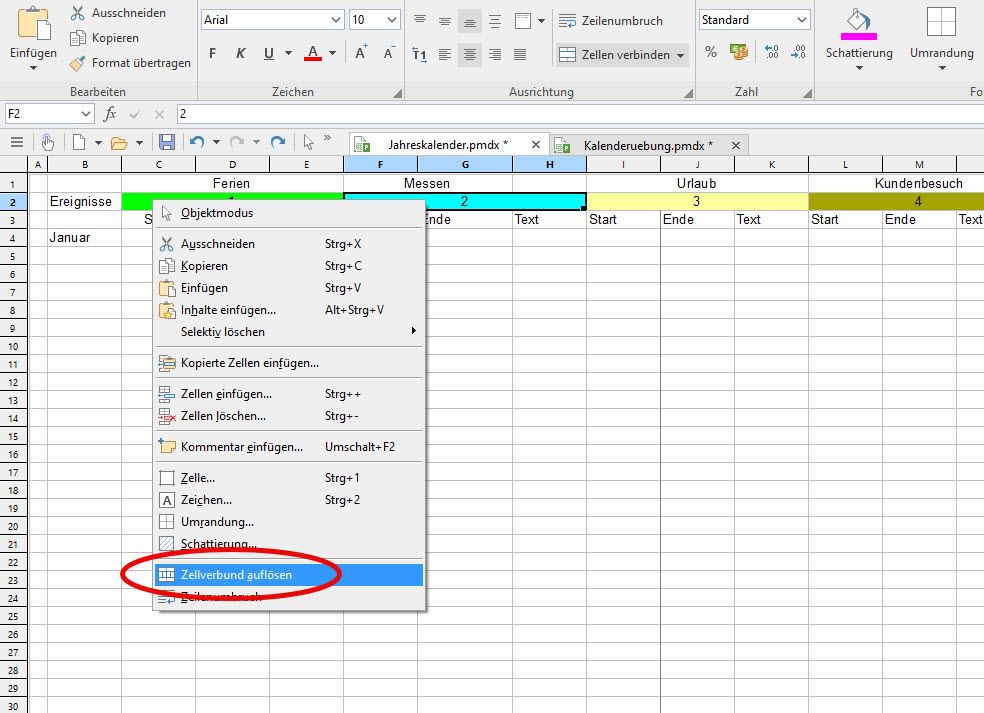
Task: Click the Ausschneiden scissors icon in ribbon
Action: click(x=78, y=13)
